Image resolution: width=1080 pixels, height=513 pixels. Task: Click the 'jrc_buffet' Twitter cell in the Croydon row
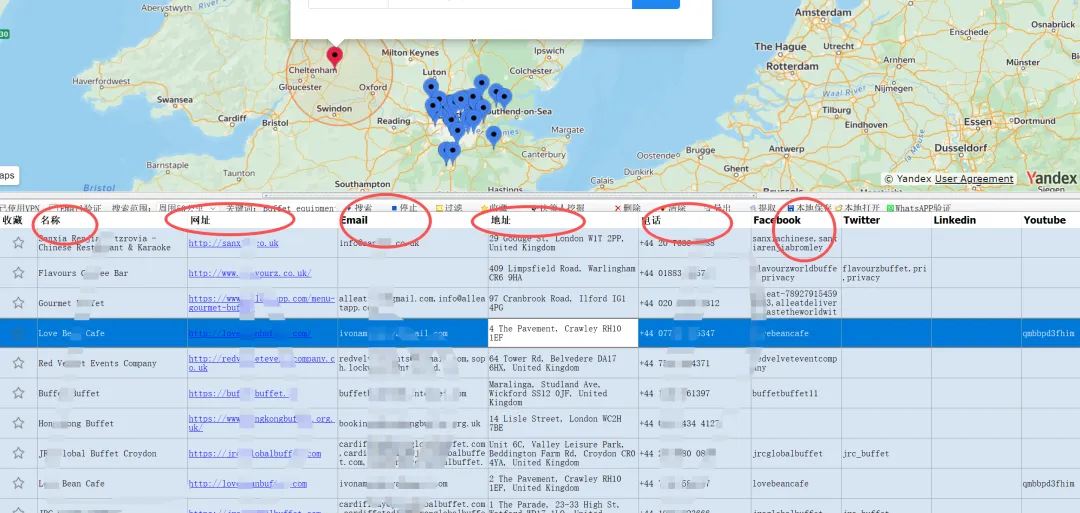pos(886,453)
